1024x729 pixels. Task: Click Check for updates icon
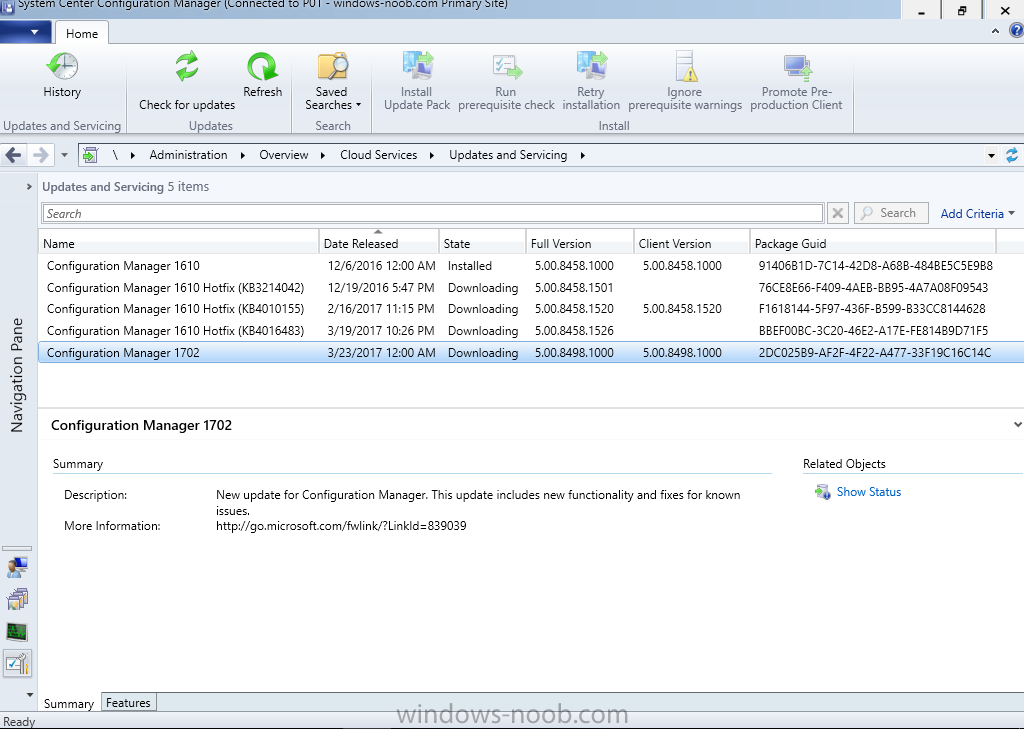[187, 66]
